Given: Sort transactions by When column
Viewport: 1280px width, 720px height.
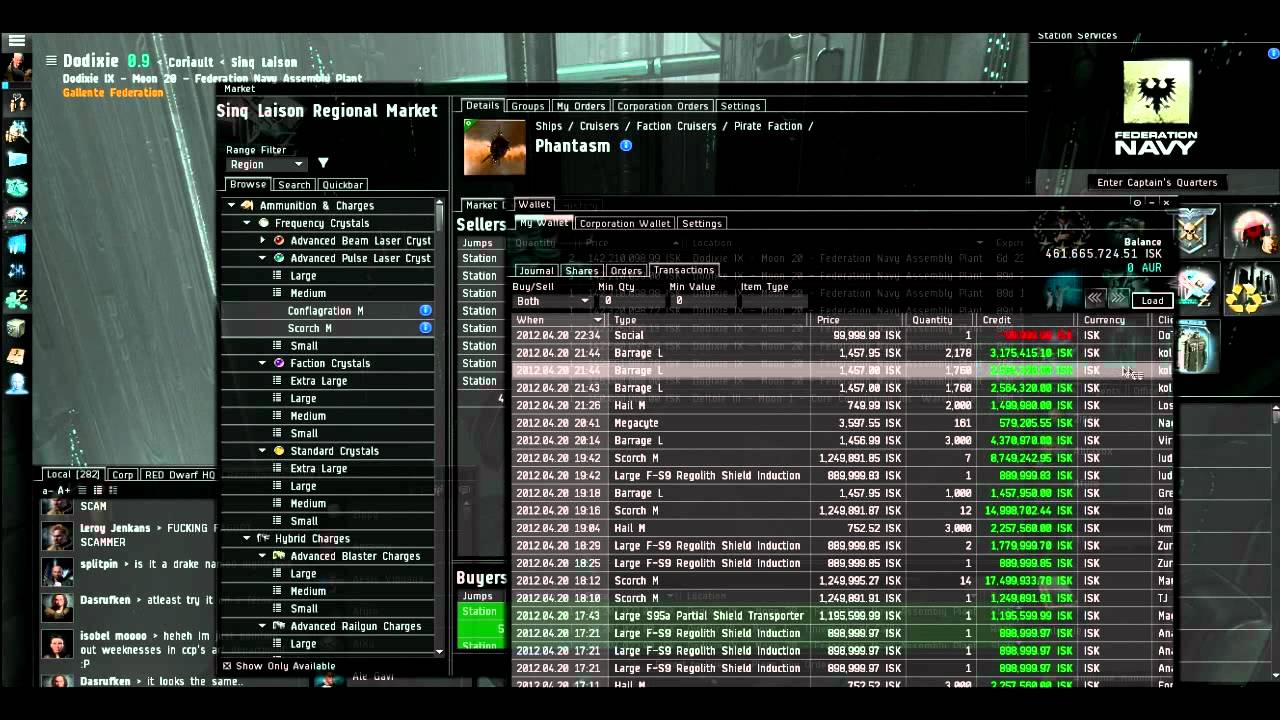Looking at the screenshot, I should pyautogui.click(x=559, y=320).
